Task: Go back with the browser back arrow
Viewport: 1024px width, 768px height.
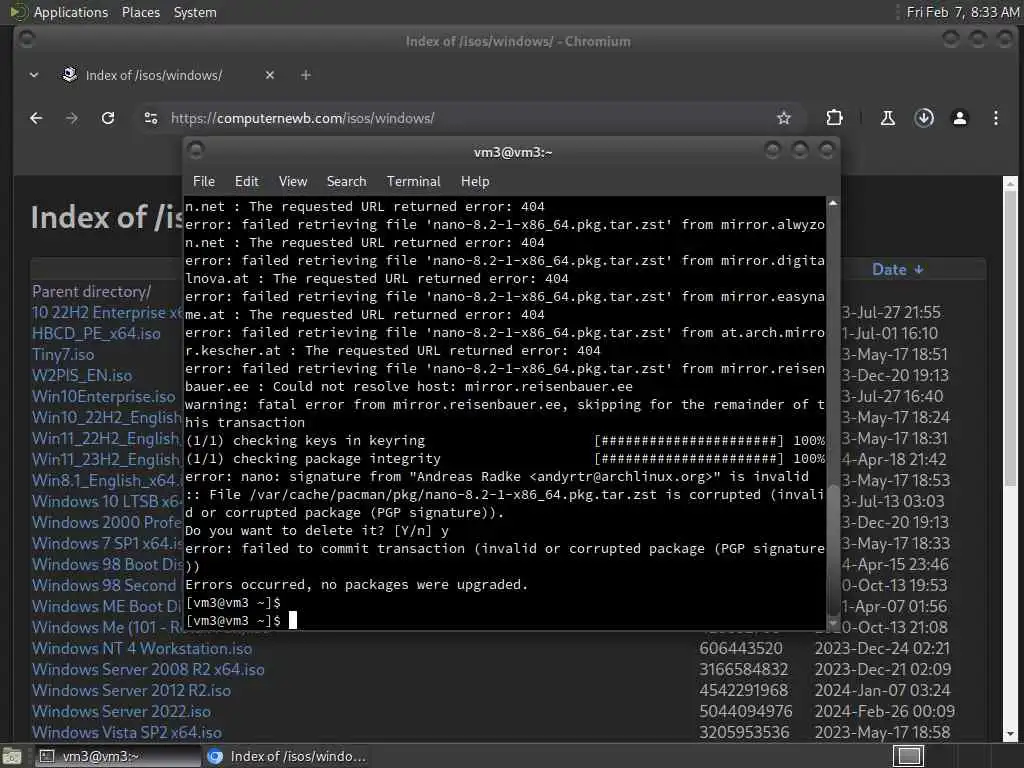Action: [36, 118]
